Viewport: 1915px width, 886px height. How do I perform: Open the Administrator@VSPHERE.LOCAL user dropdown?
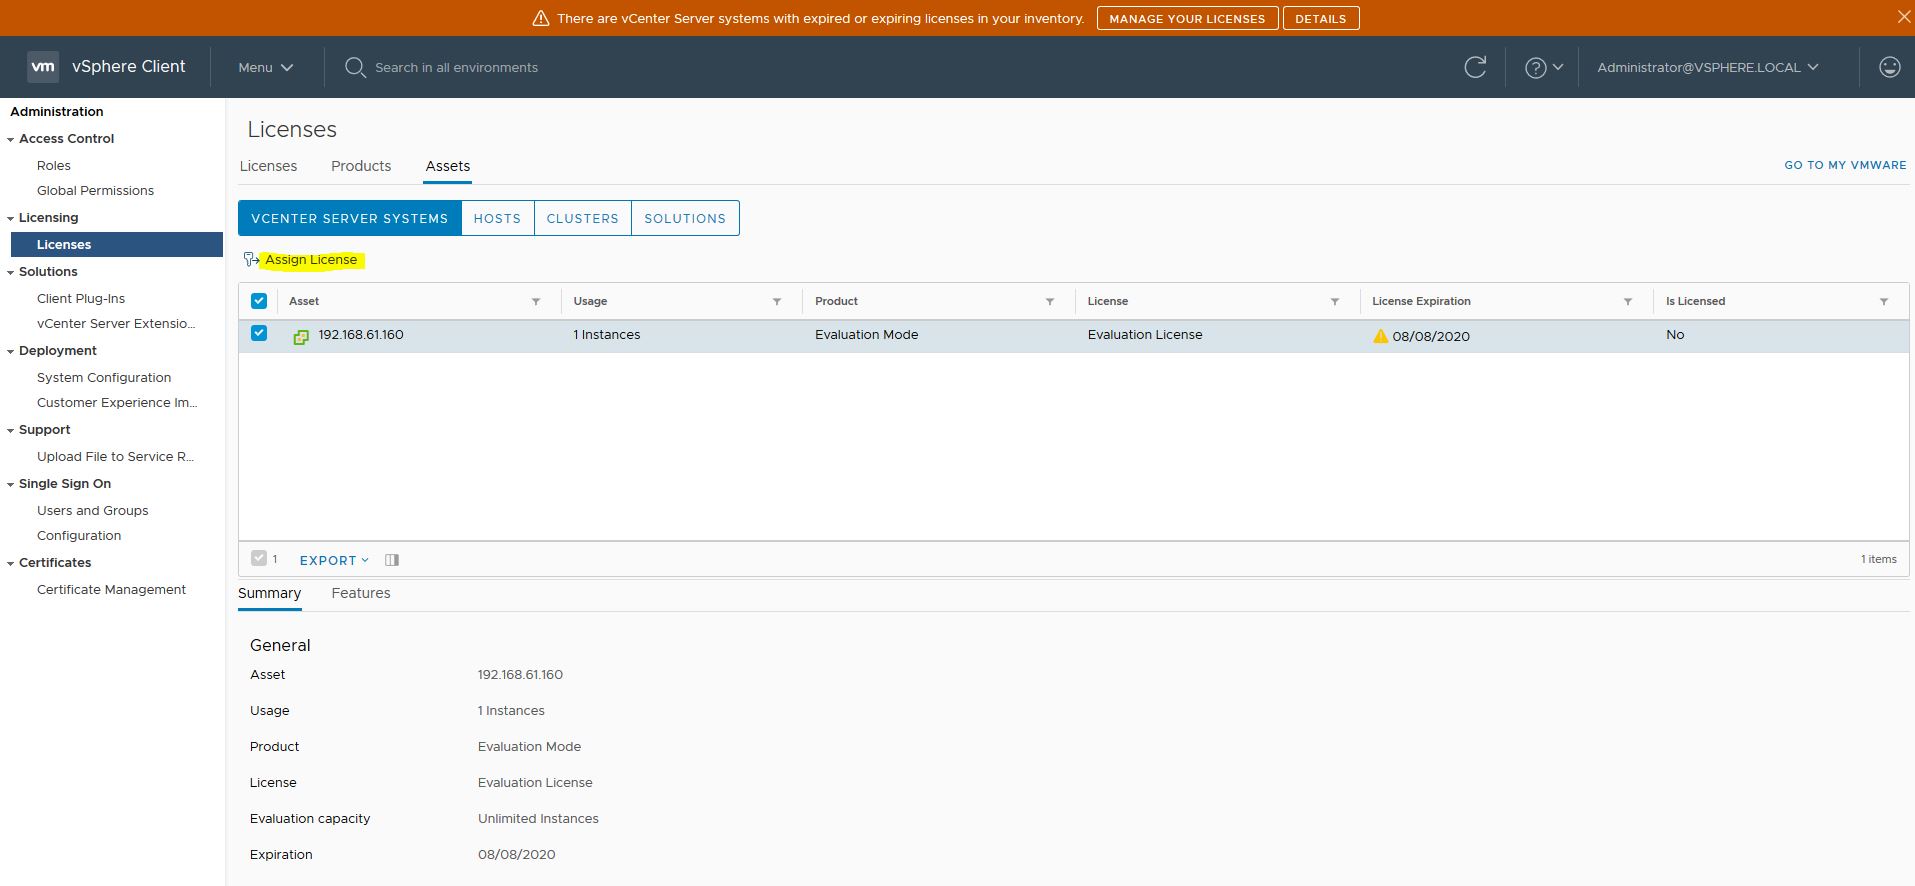[1708, 67]
